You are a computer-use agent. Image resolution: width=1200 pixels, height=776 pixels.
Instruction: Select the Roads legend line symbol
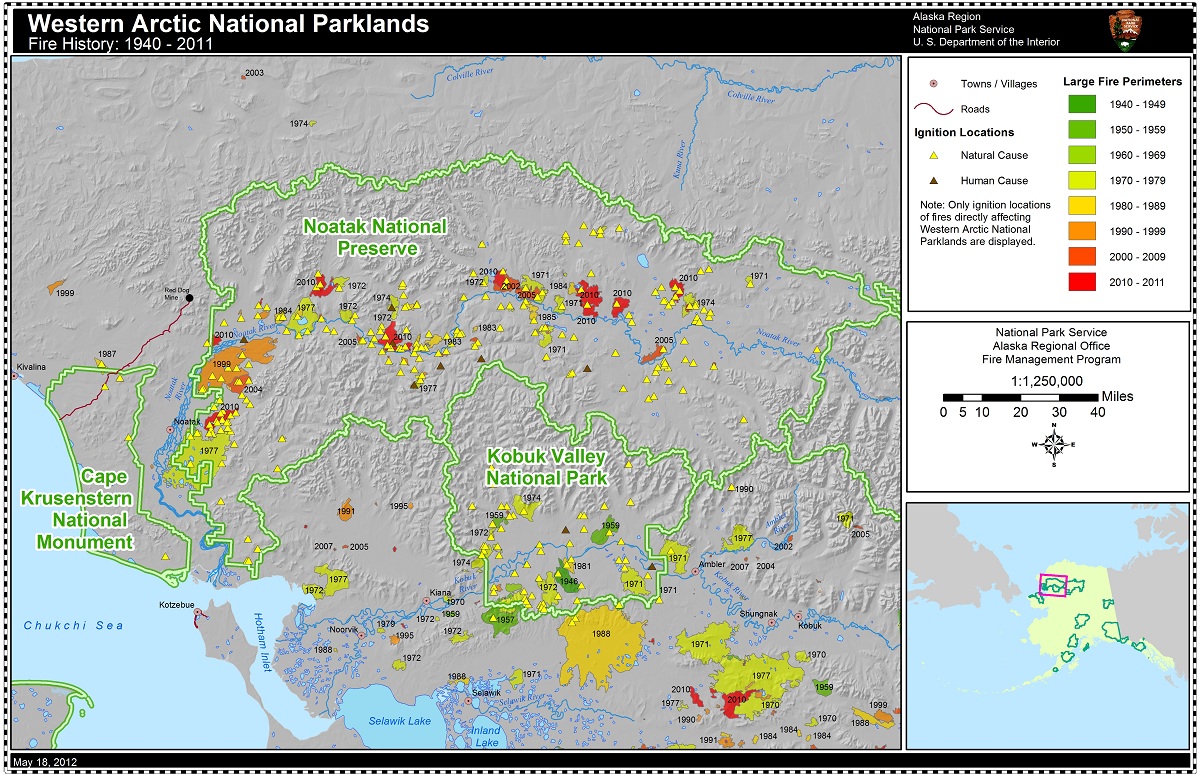coord(936,109)
